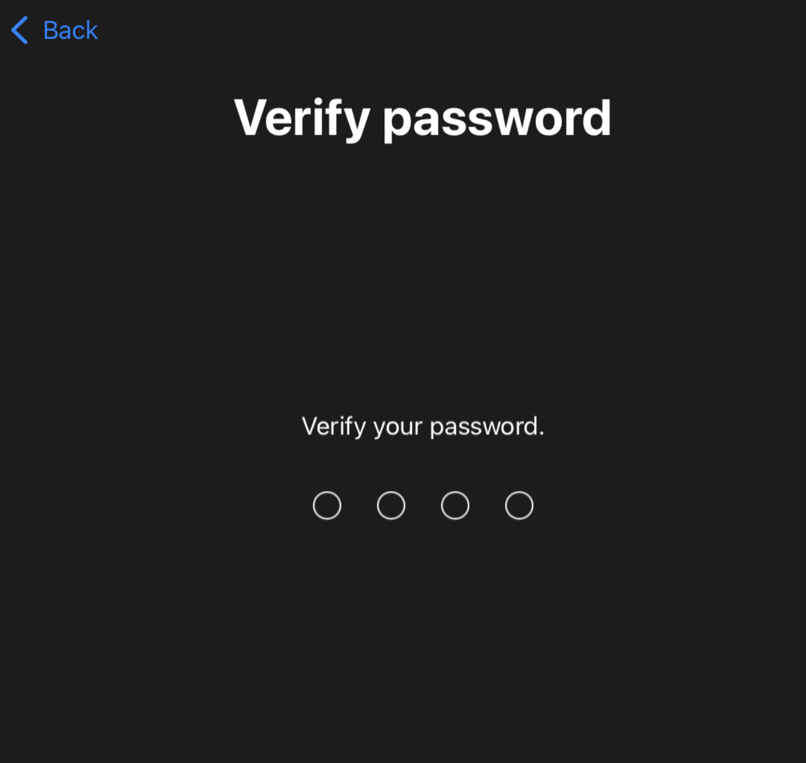This screenshot has width=806, height=763.
Task: Click the word 'password' in bold title
Action: pos(497,120)
